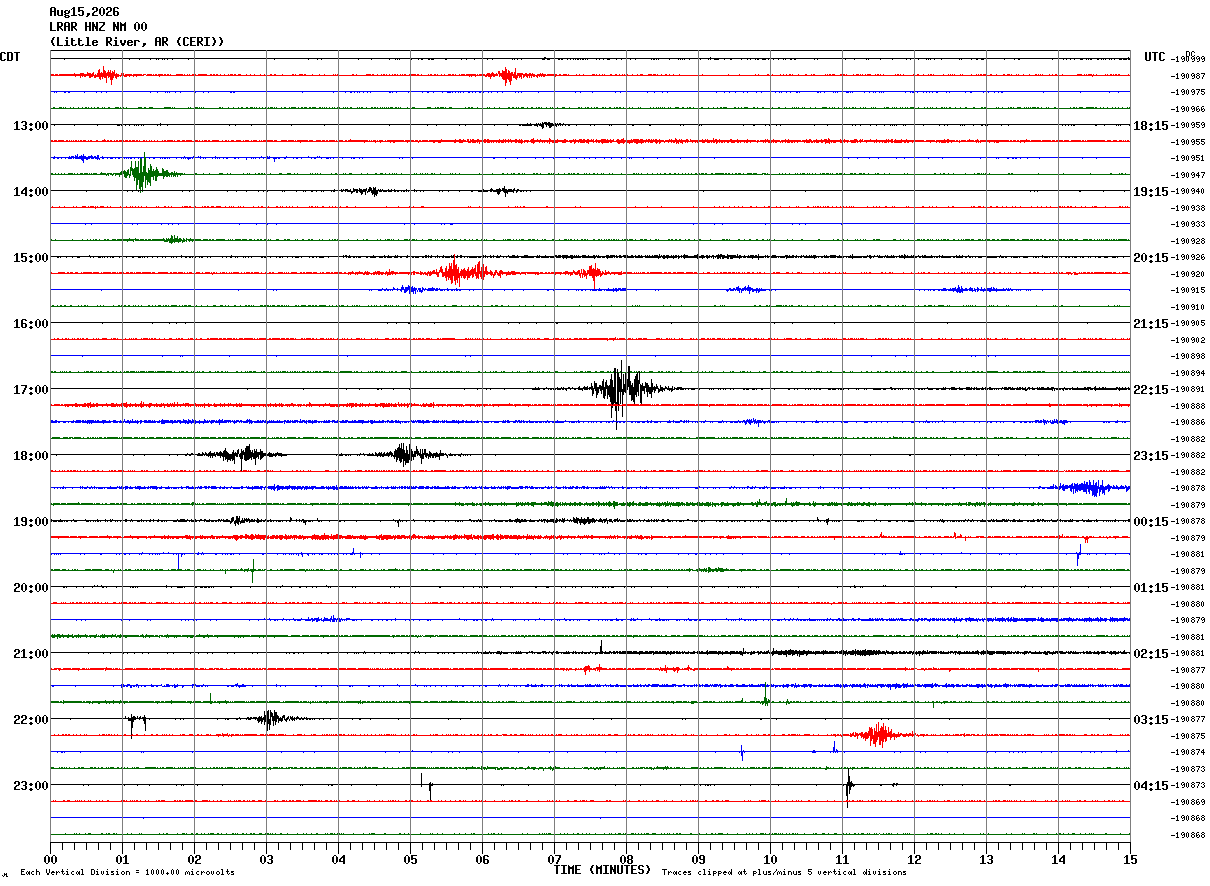Click the TIME (MINUTES) axis title
This screenshot has height=886, width=1210.
click(x=602, y=870)
